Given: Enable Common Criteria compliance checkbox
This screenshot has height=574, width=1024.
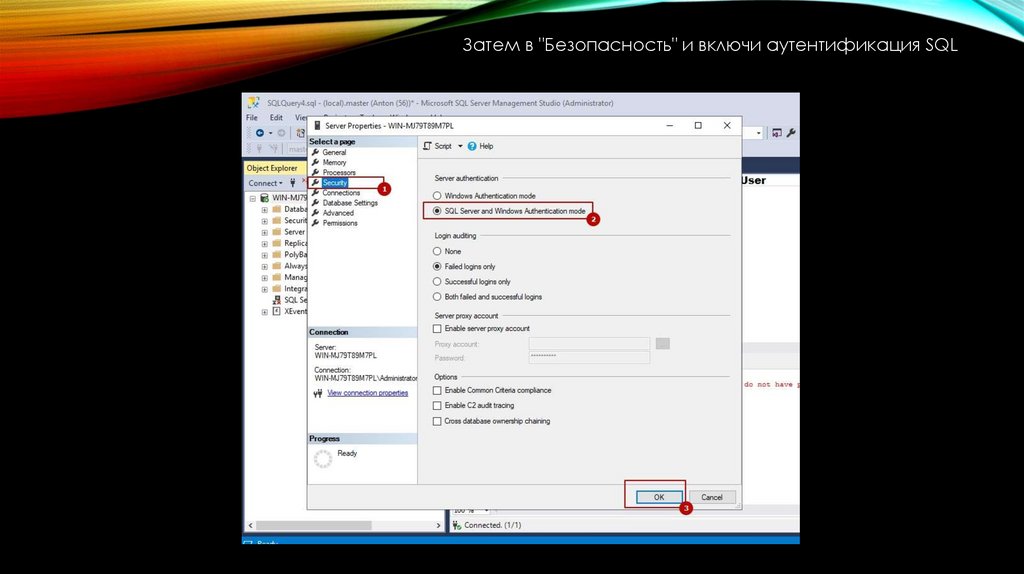Looking at the screenshot, I should click(x=437, y=391).
